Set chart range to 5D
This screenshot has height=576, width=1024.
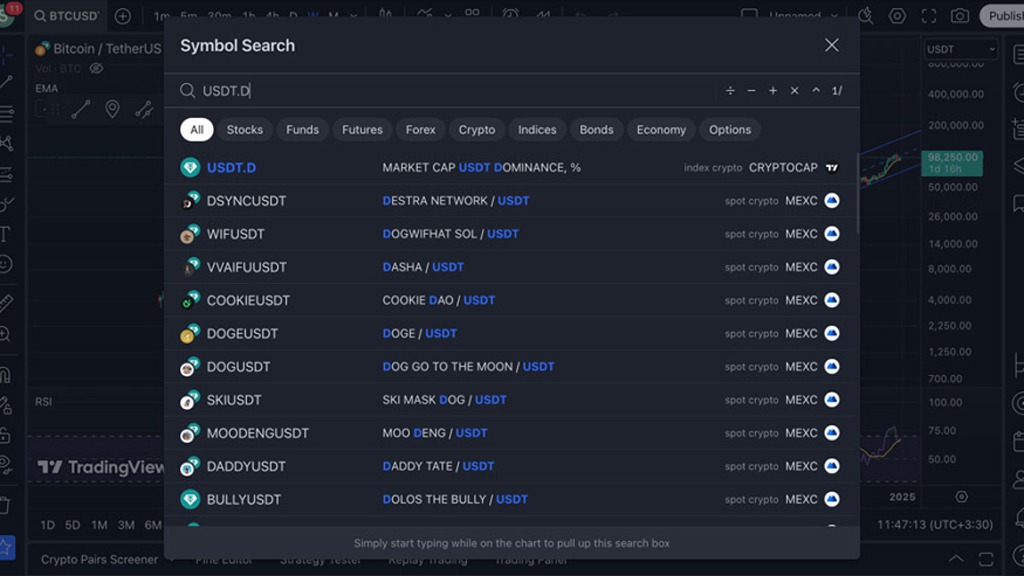pyautogui.click(x=72, y=525)
